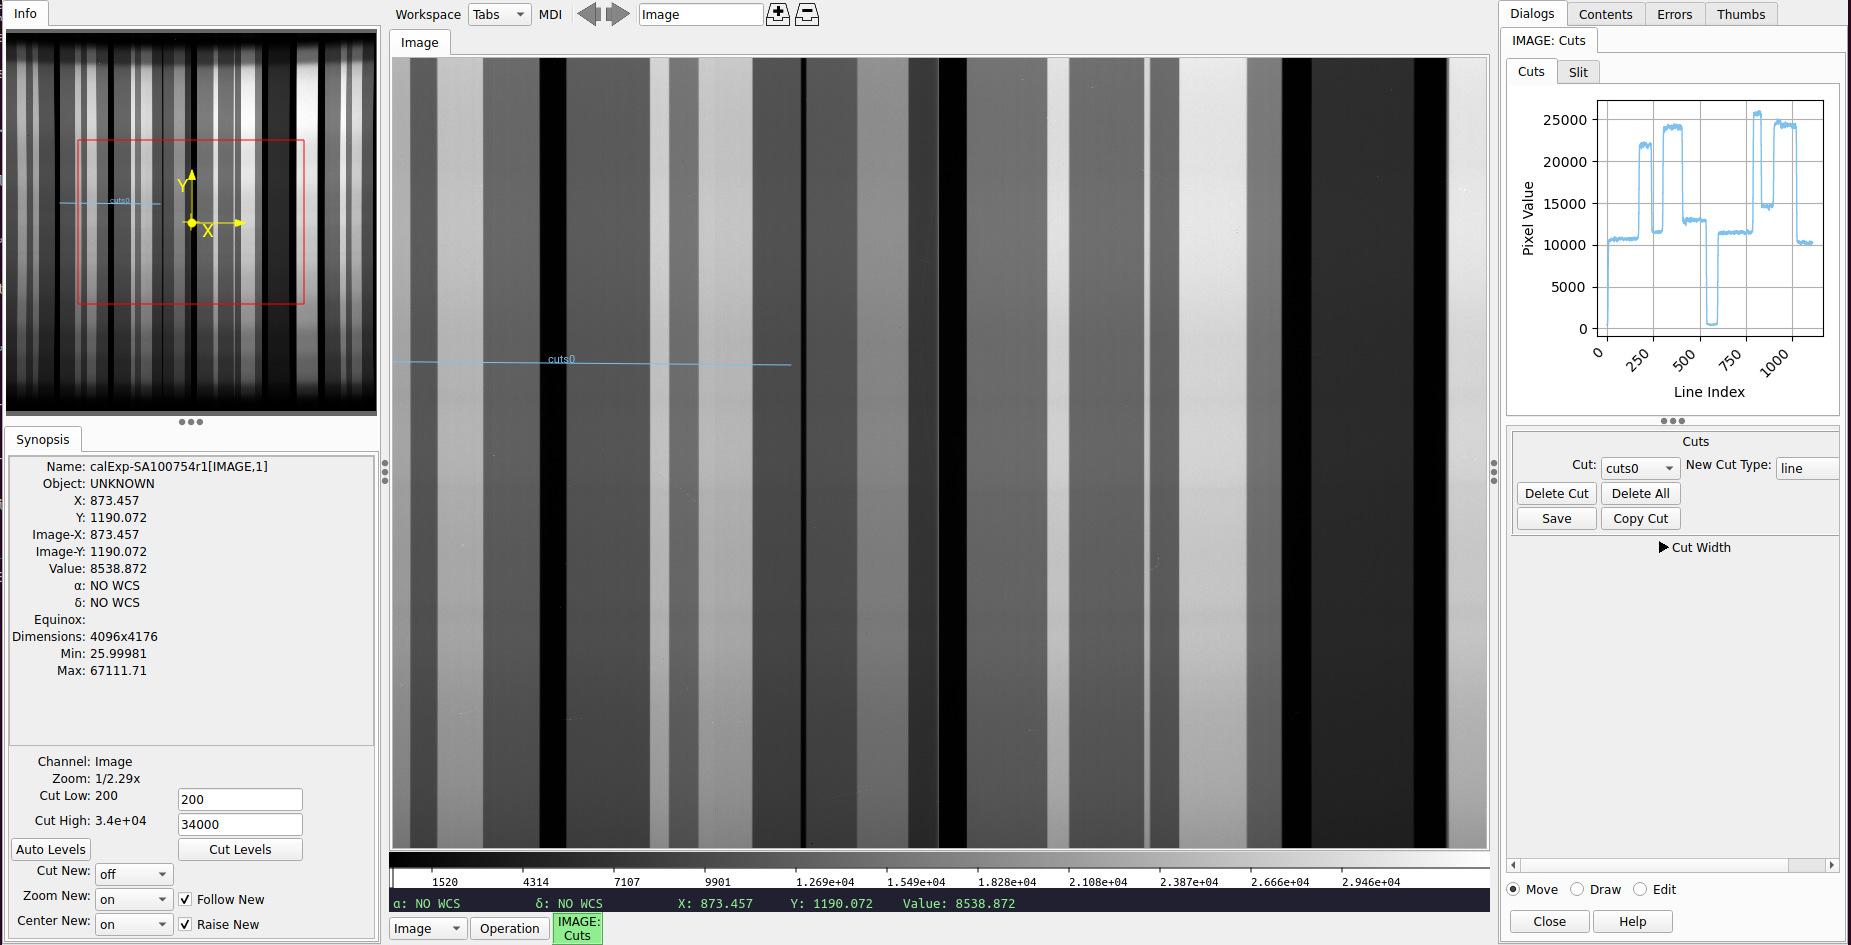Click the Cut Low input field
This screenshot has height=945, width=1851.
pos(240,799)
